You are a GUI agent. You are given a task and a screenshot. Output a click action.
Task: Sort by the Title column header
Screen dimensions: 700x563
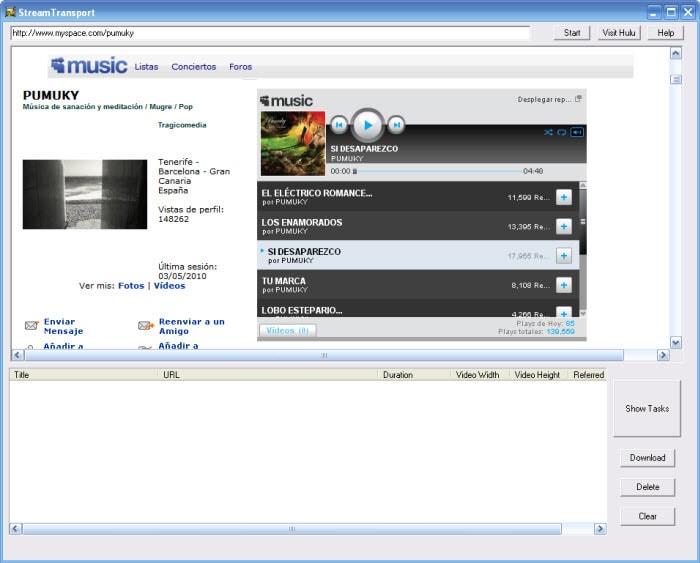83,375
